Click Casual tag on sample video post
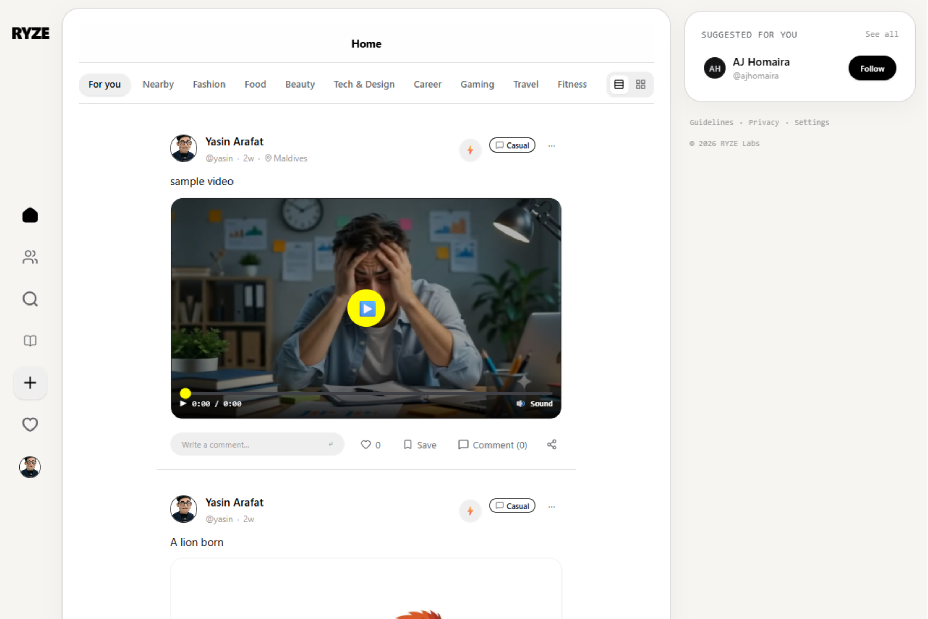Image resolution: width=928 pixels, height=619 pixels. click(512, 146)
